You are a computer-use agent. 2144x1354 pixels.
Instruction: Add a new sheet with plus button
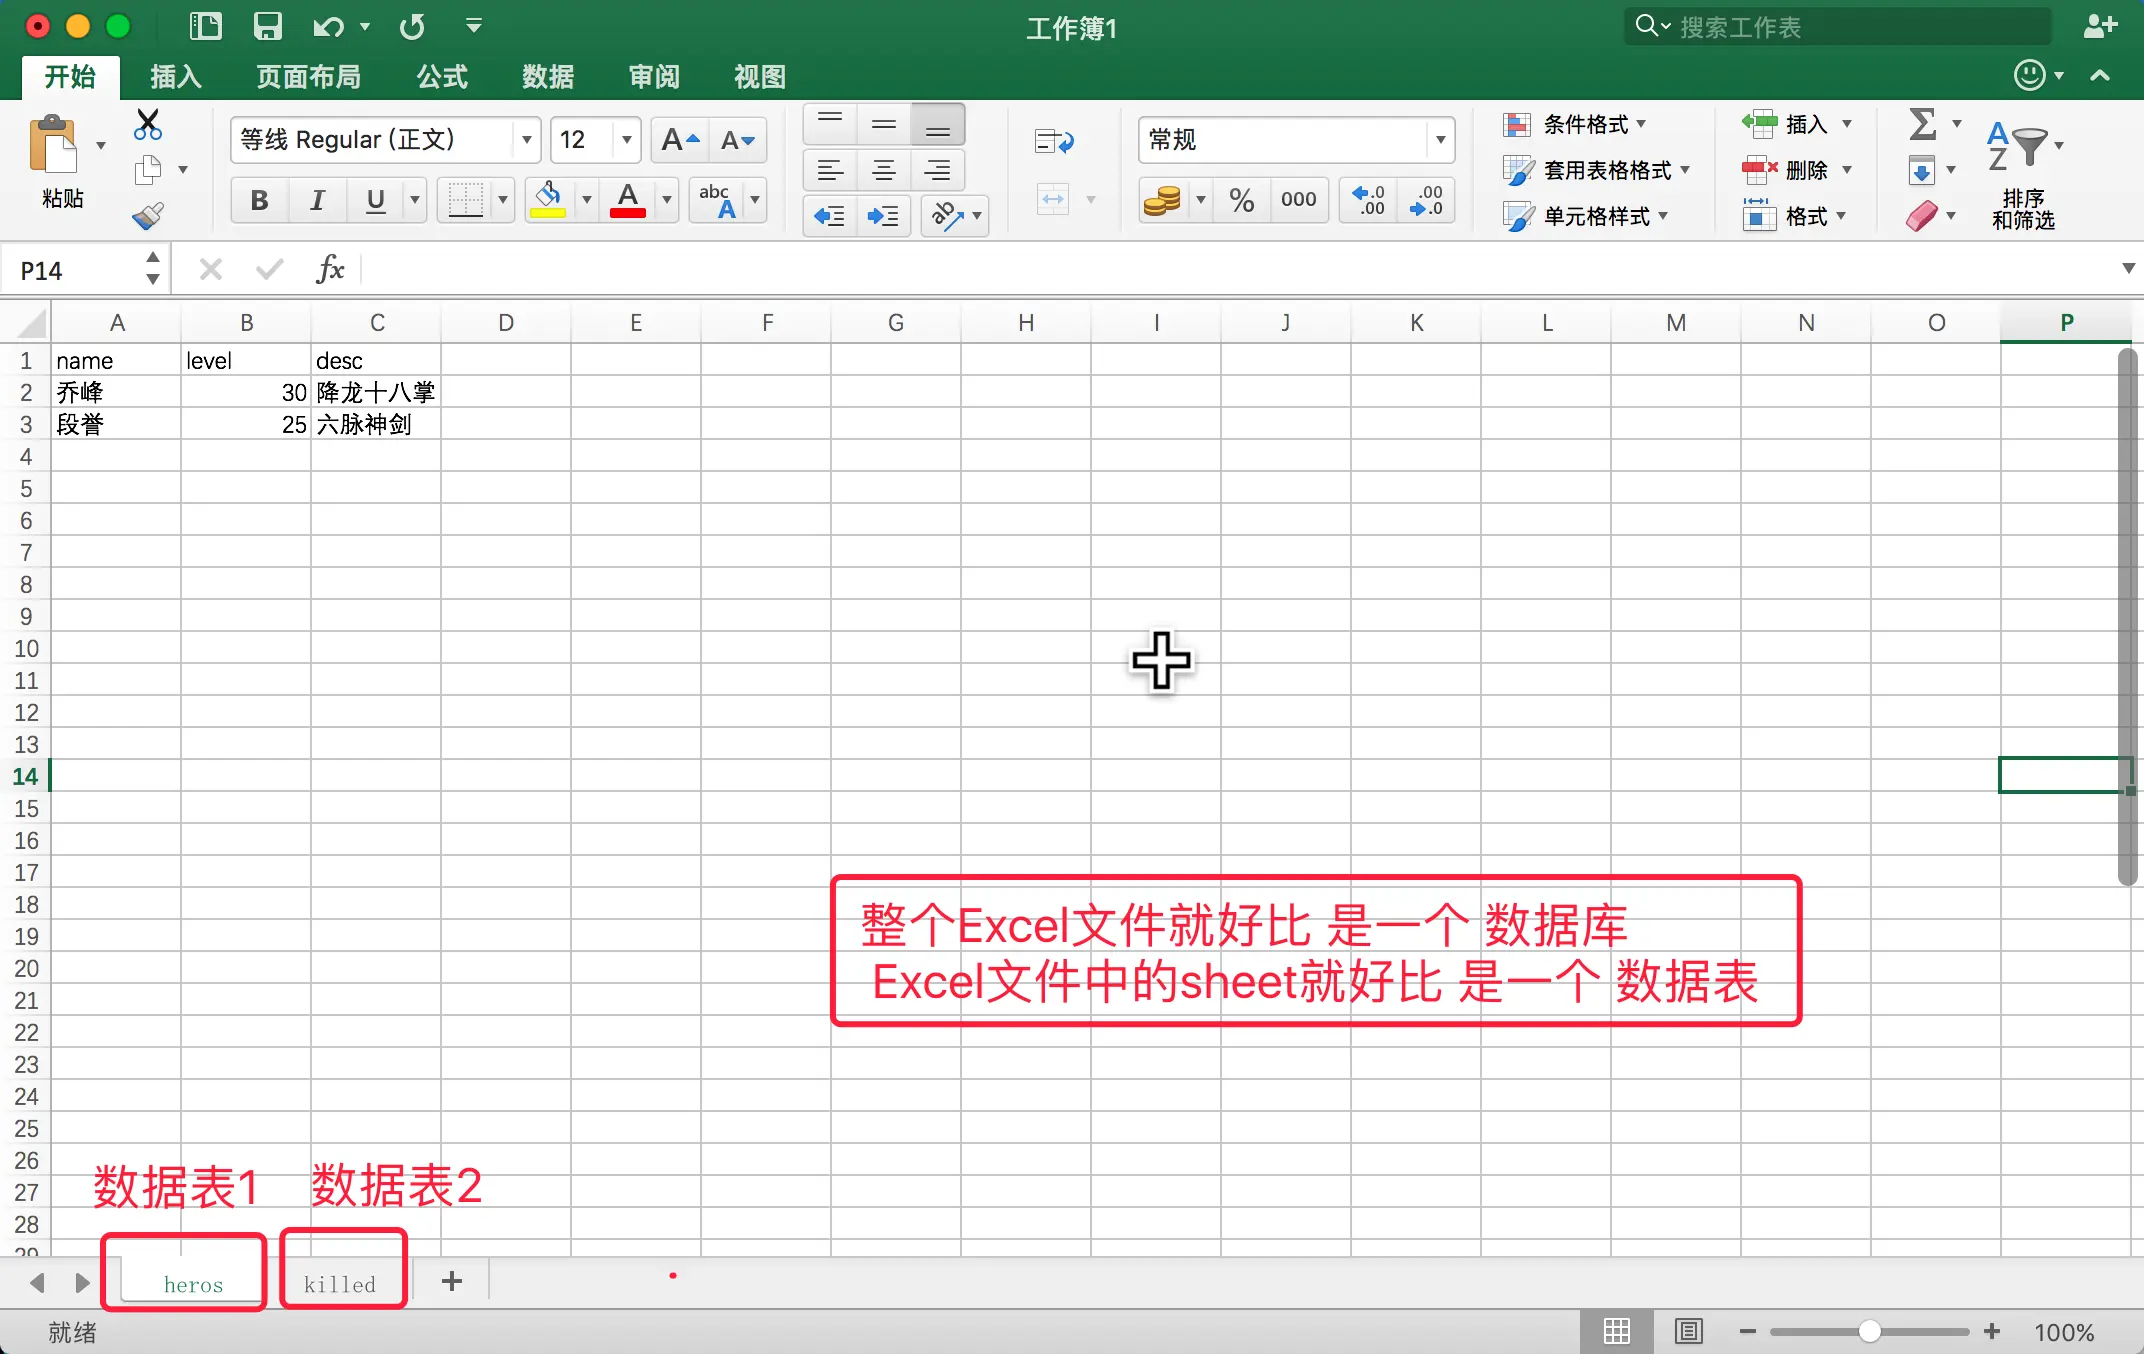click(452, 1281)
